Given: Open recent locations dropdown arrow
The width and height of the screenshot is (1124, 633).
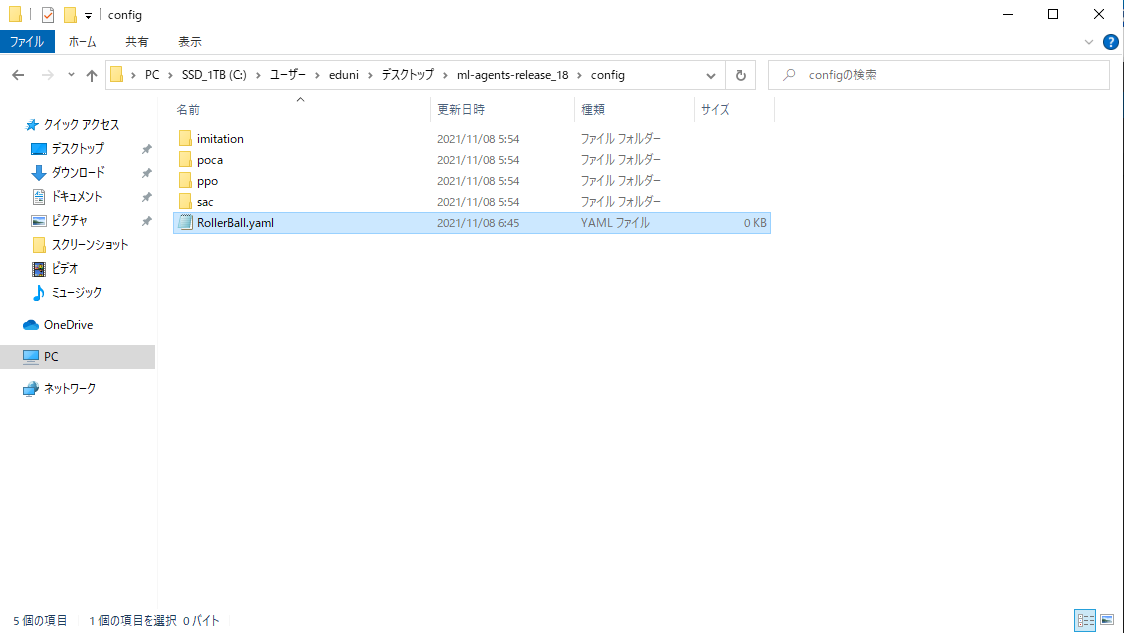Looking at the screenshot, I should tap(71, 75).
